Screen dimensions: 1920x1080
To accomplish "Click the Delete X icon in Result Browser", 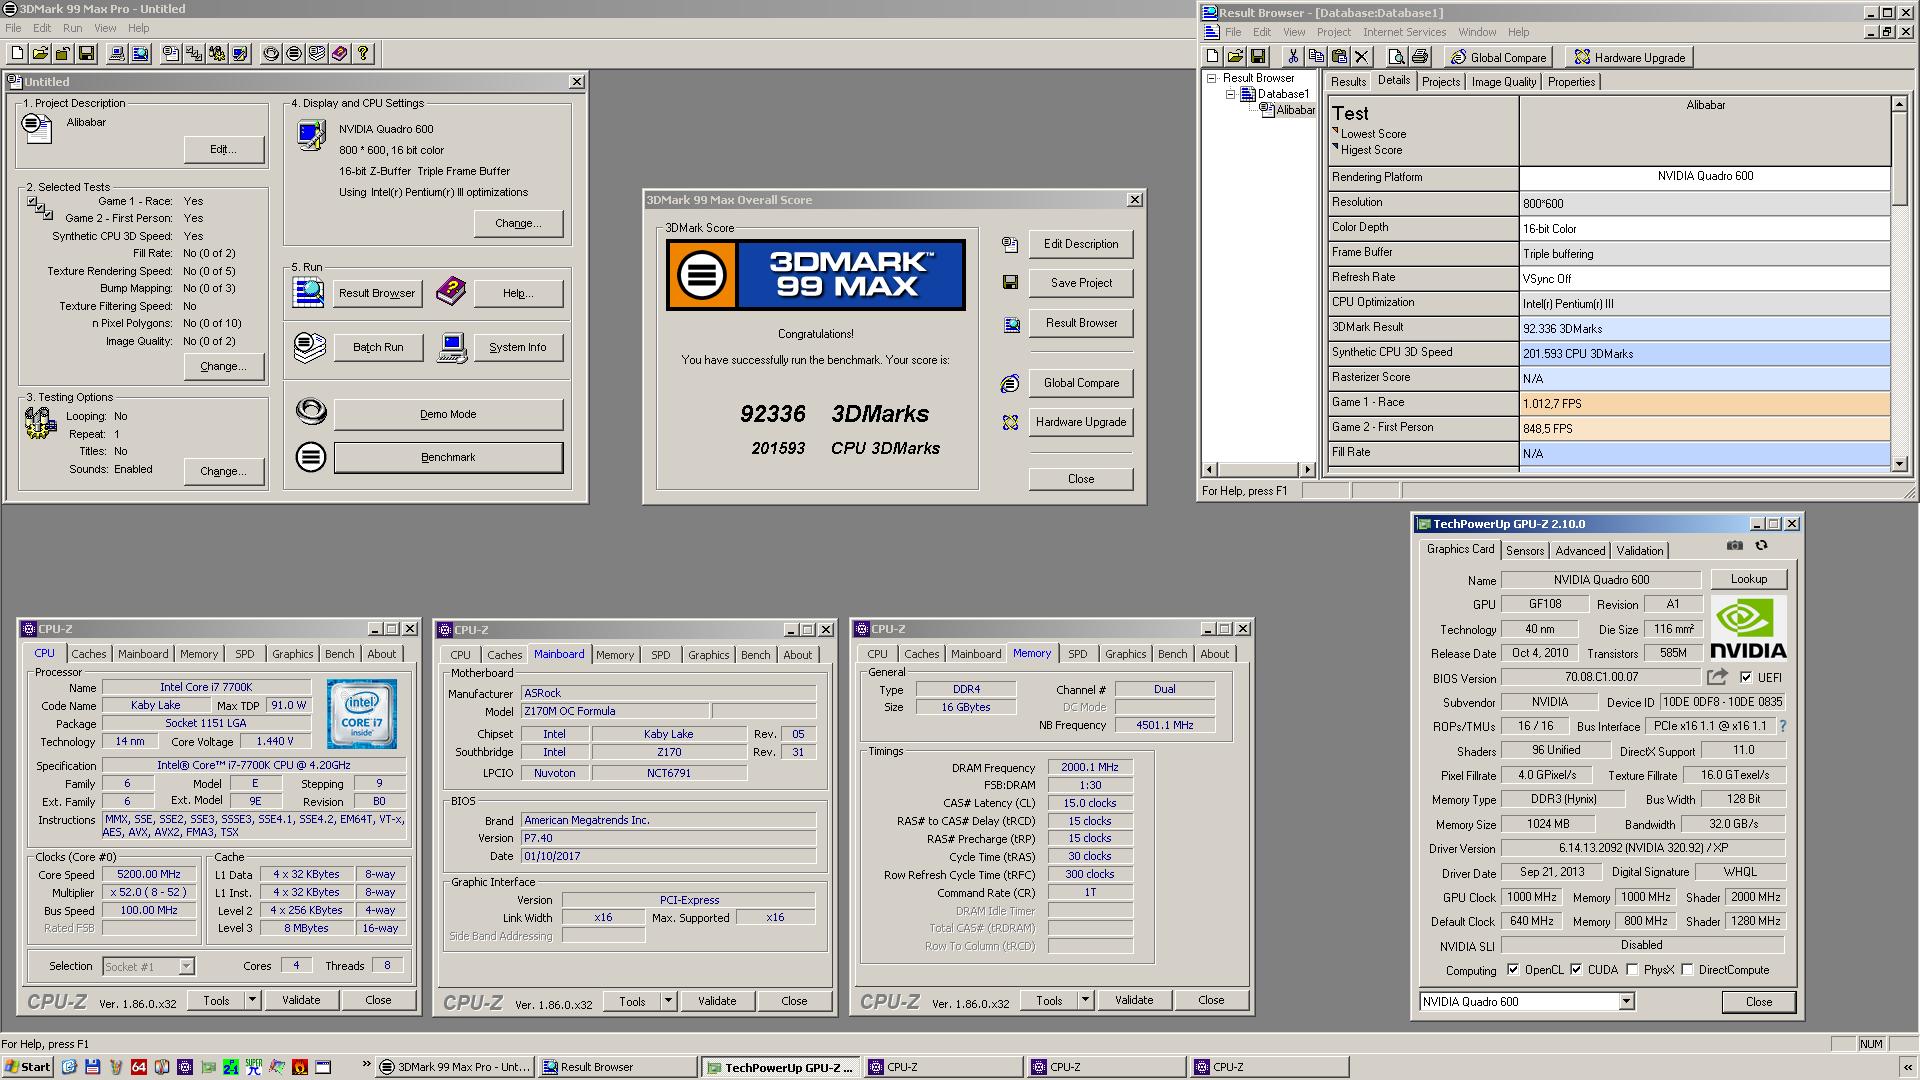I will pos(1362,57).
